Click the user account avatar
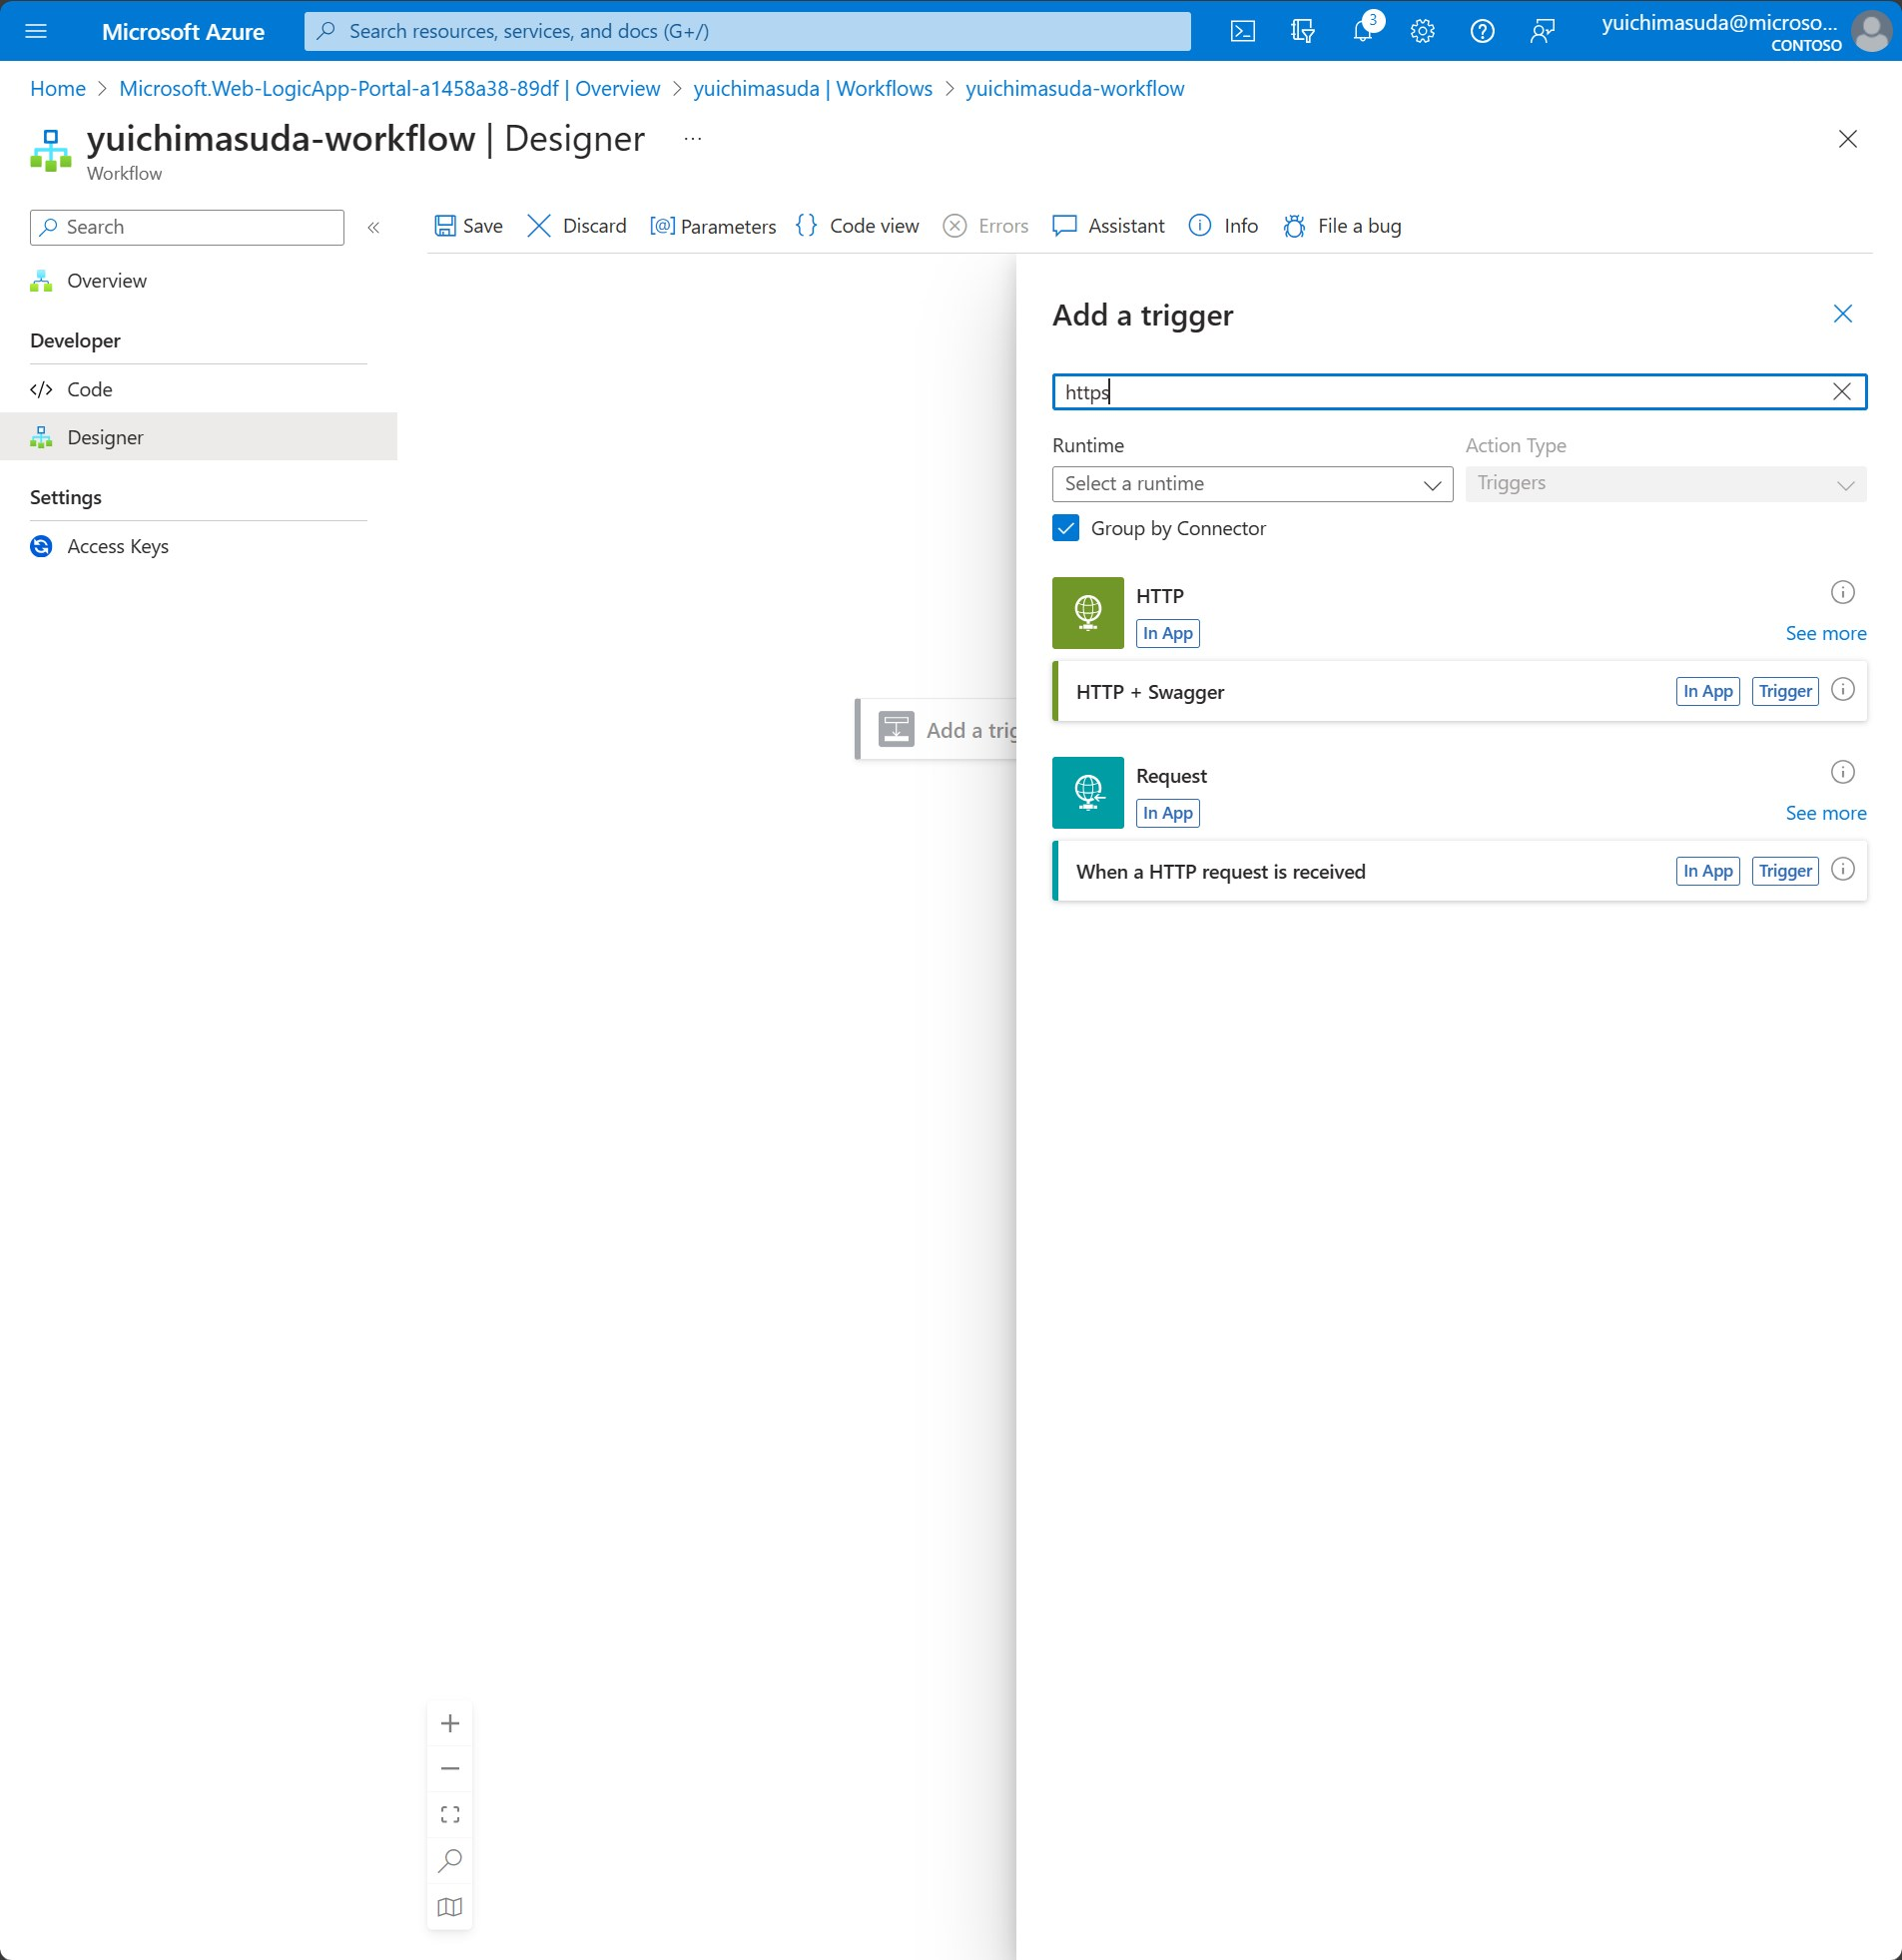1902x1960 pixels. tap(1870, 31)
